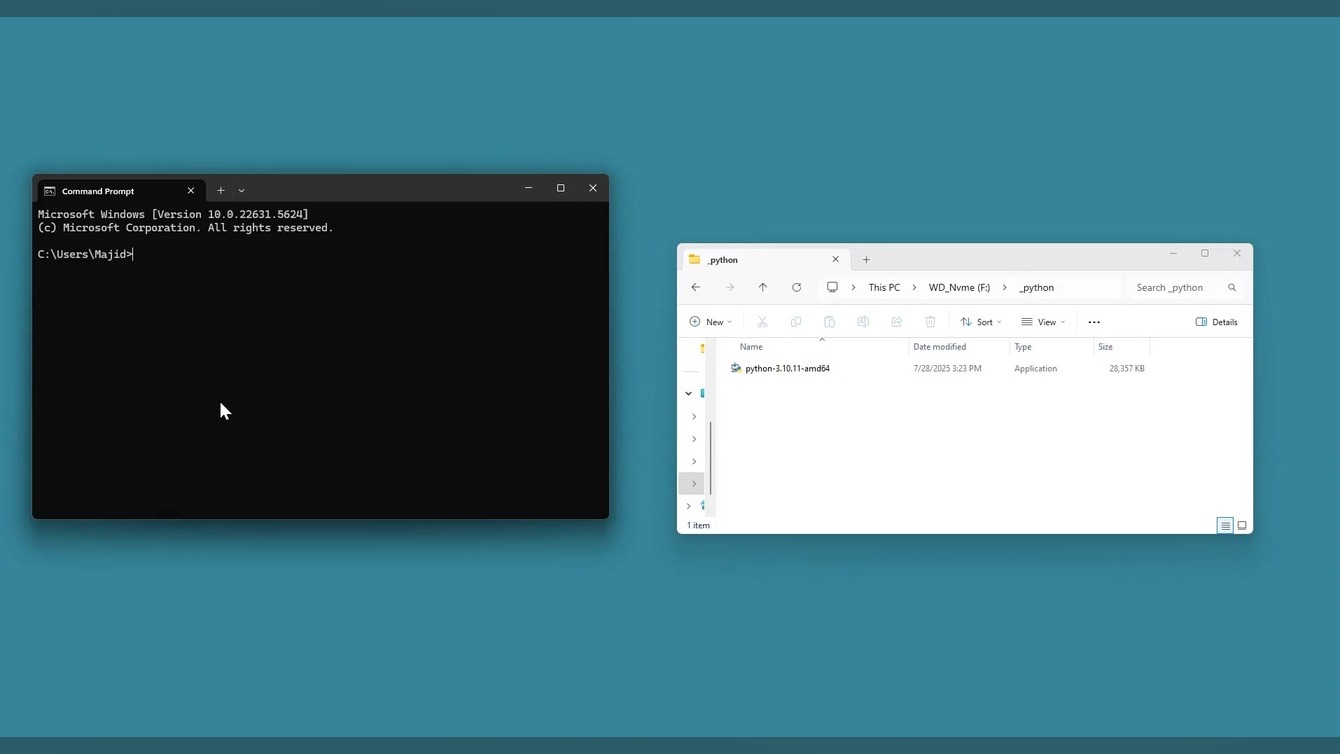Click the 1 item status bar text
The height and width of the screenshot is (754, 1340).
coord(698,526)
